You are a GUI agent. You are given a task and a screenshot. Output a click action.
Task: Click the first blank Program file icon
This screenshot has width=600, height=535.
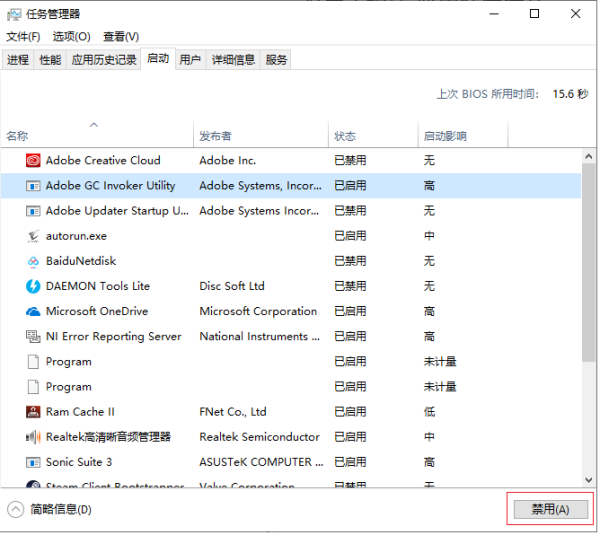[x=33, y=362]
